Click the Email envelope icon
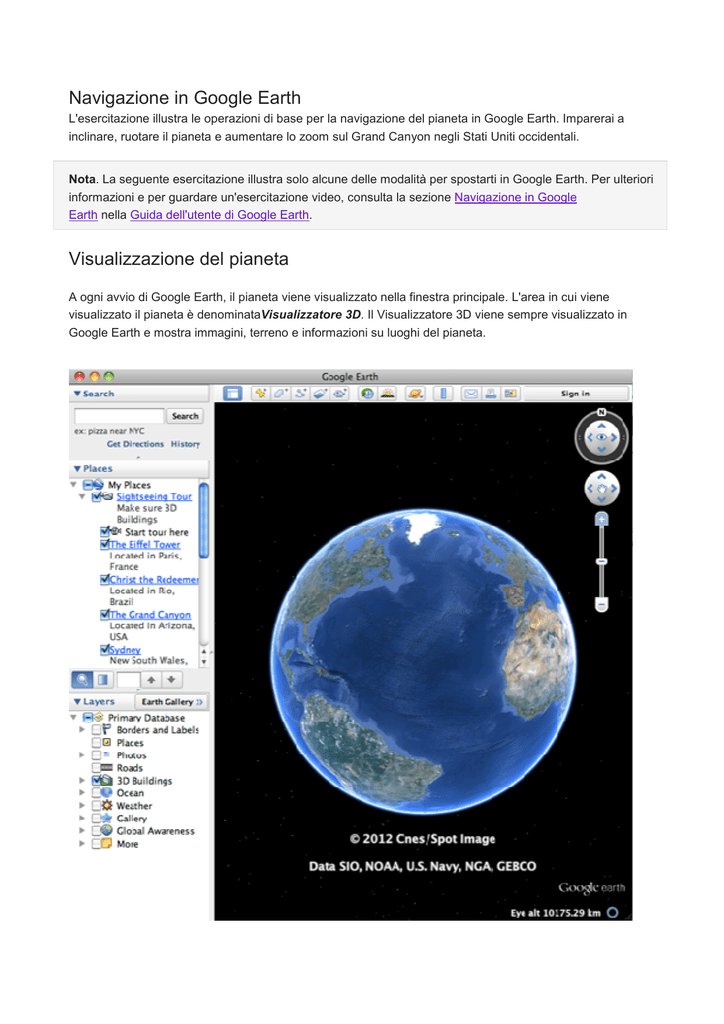The height and width of the screenshot is (1024, 724). coord(471,393)
